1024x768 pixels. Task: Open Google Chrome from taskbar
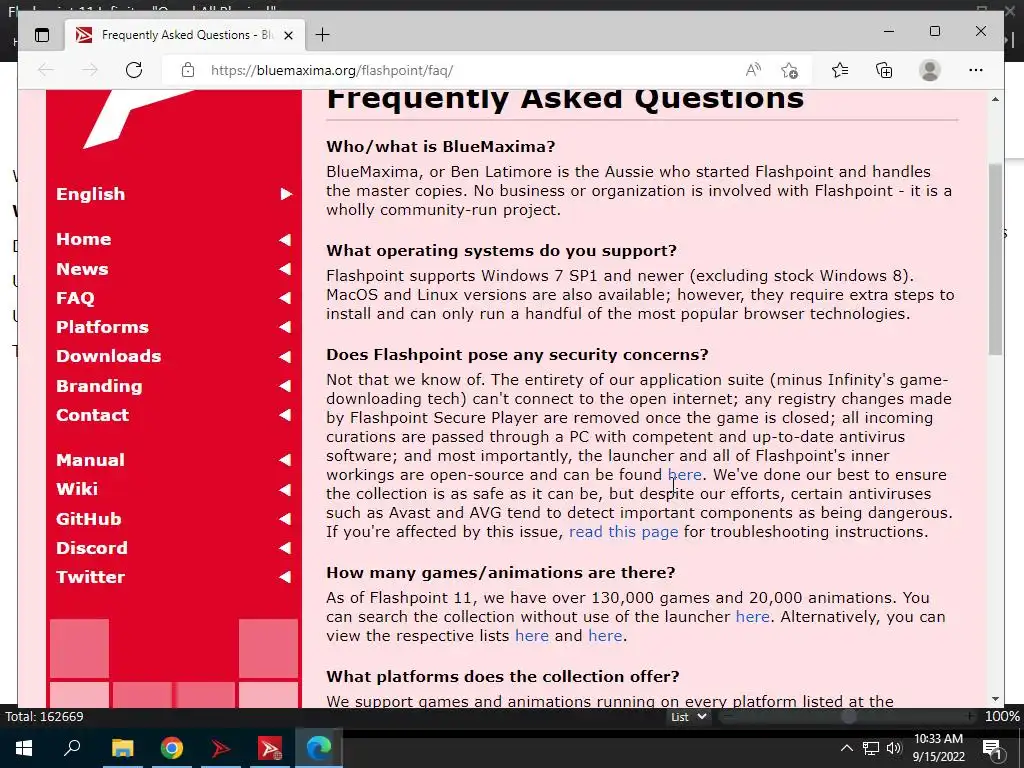pos(172,748)
